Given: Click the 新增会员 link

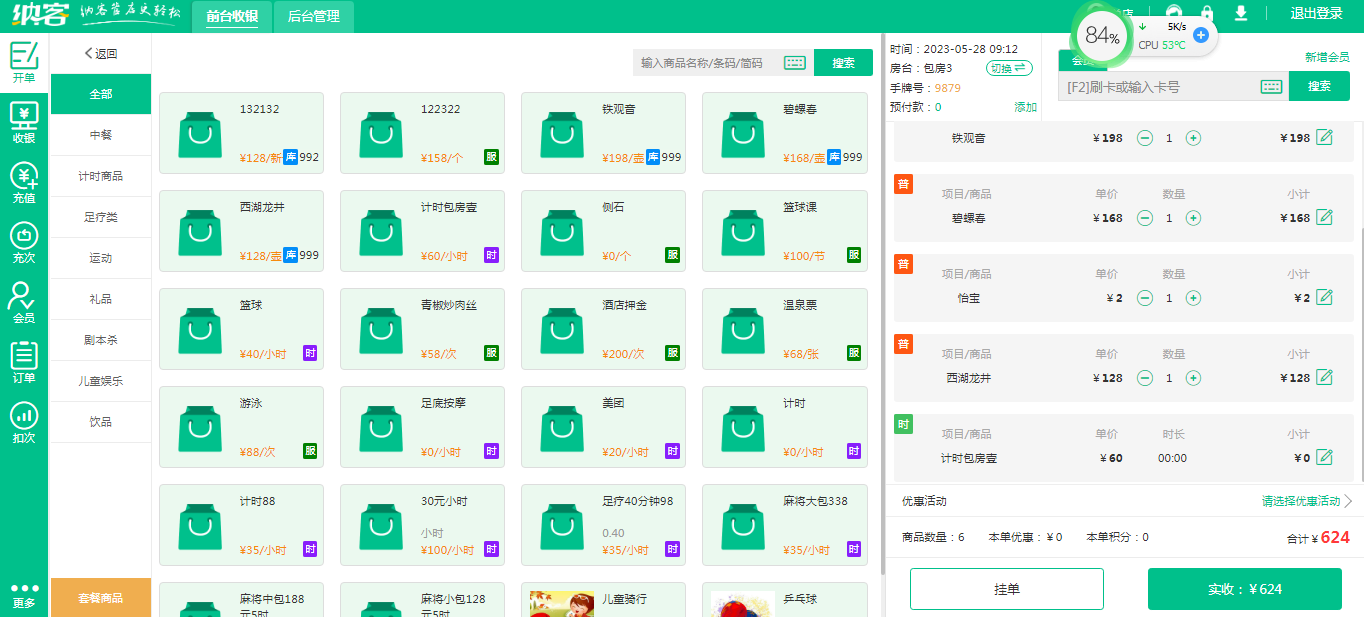Looking at the screenshot, I should pyautogui.click(x=1326, y=58).
